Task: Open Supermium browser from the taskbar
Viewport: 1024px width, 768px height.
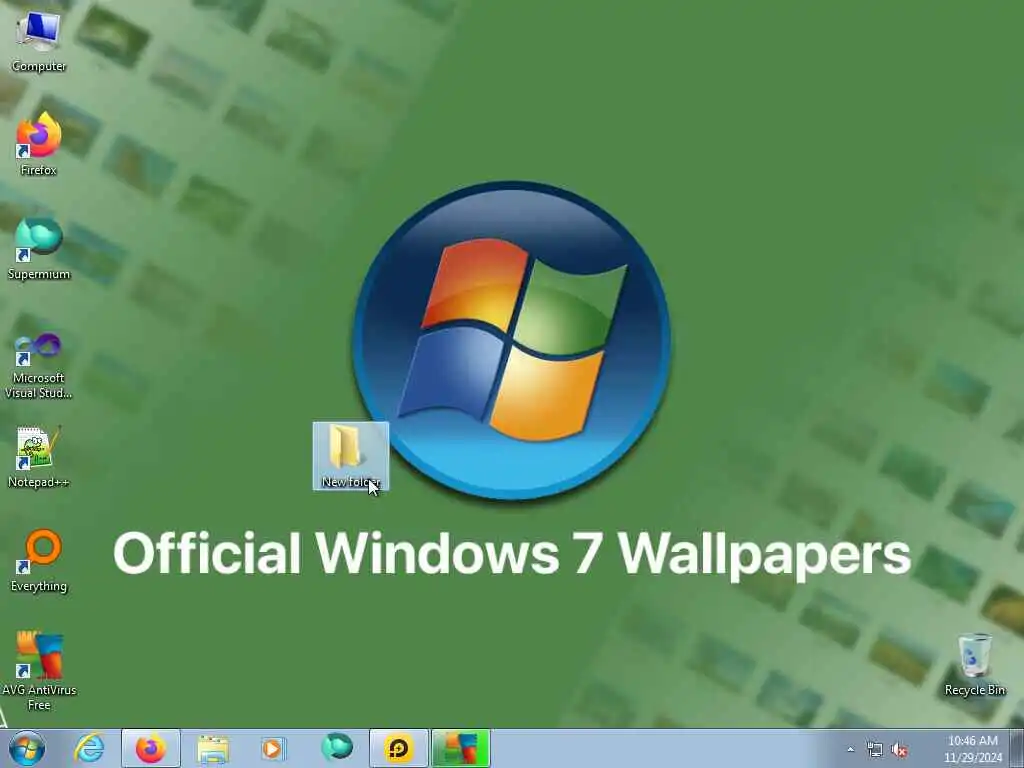Action: coord(336,748)
